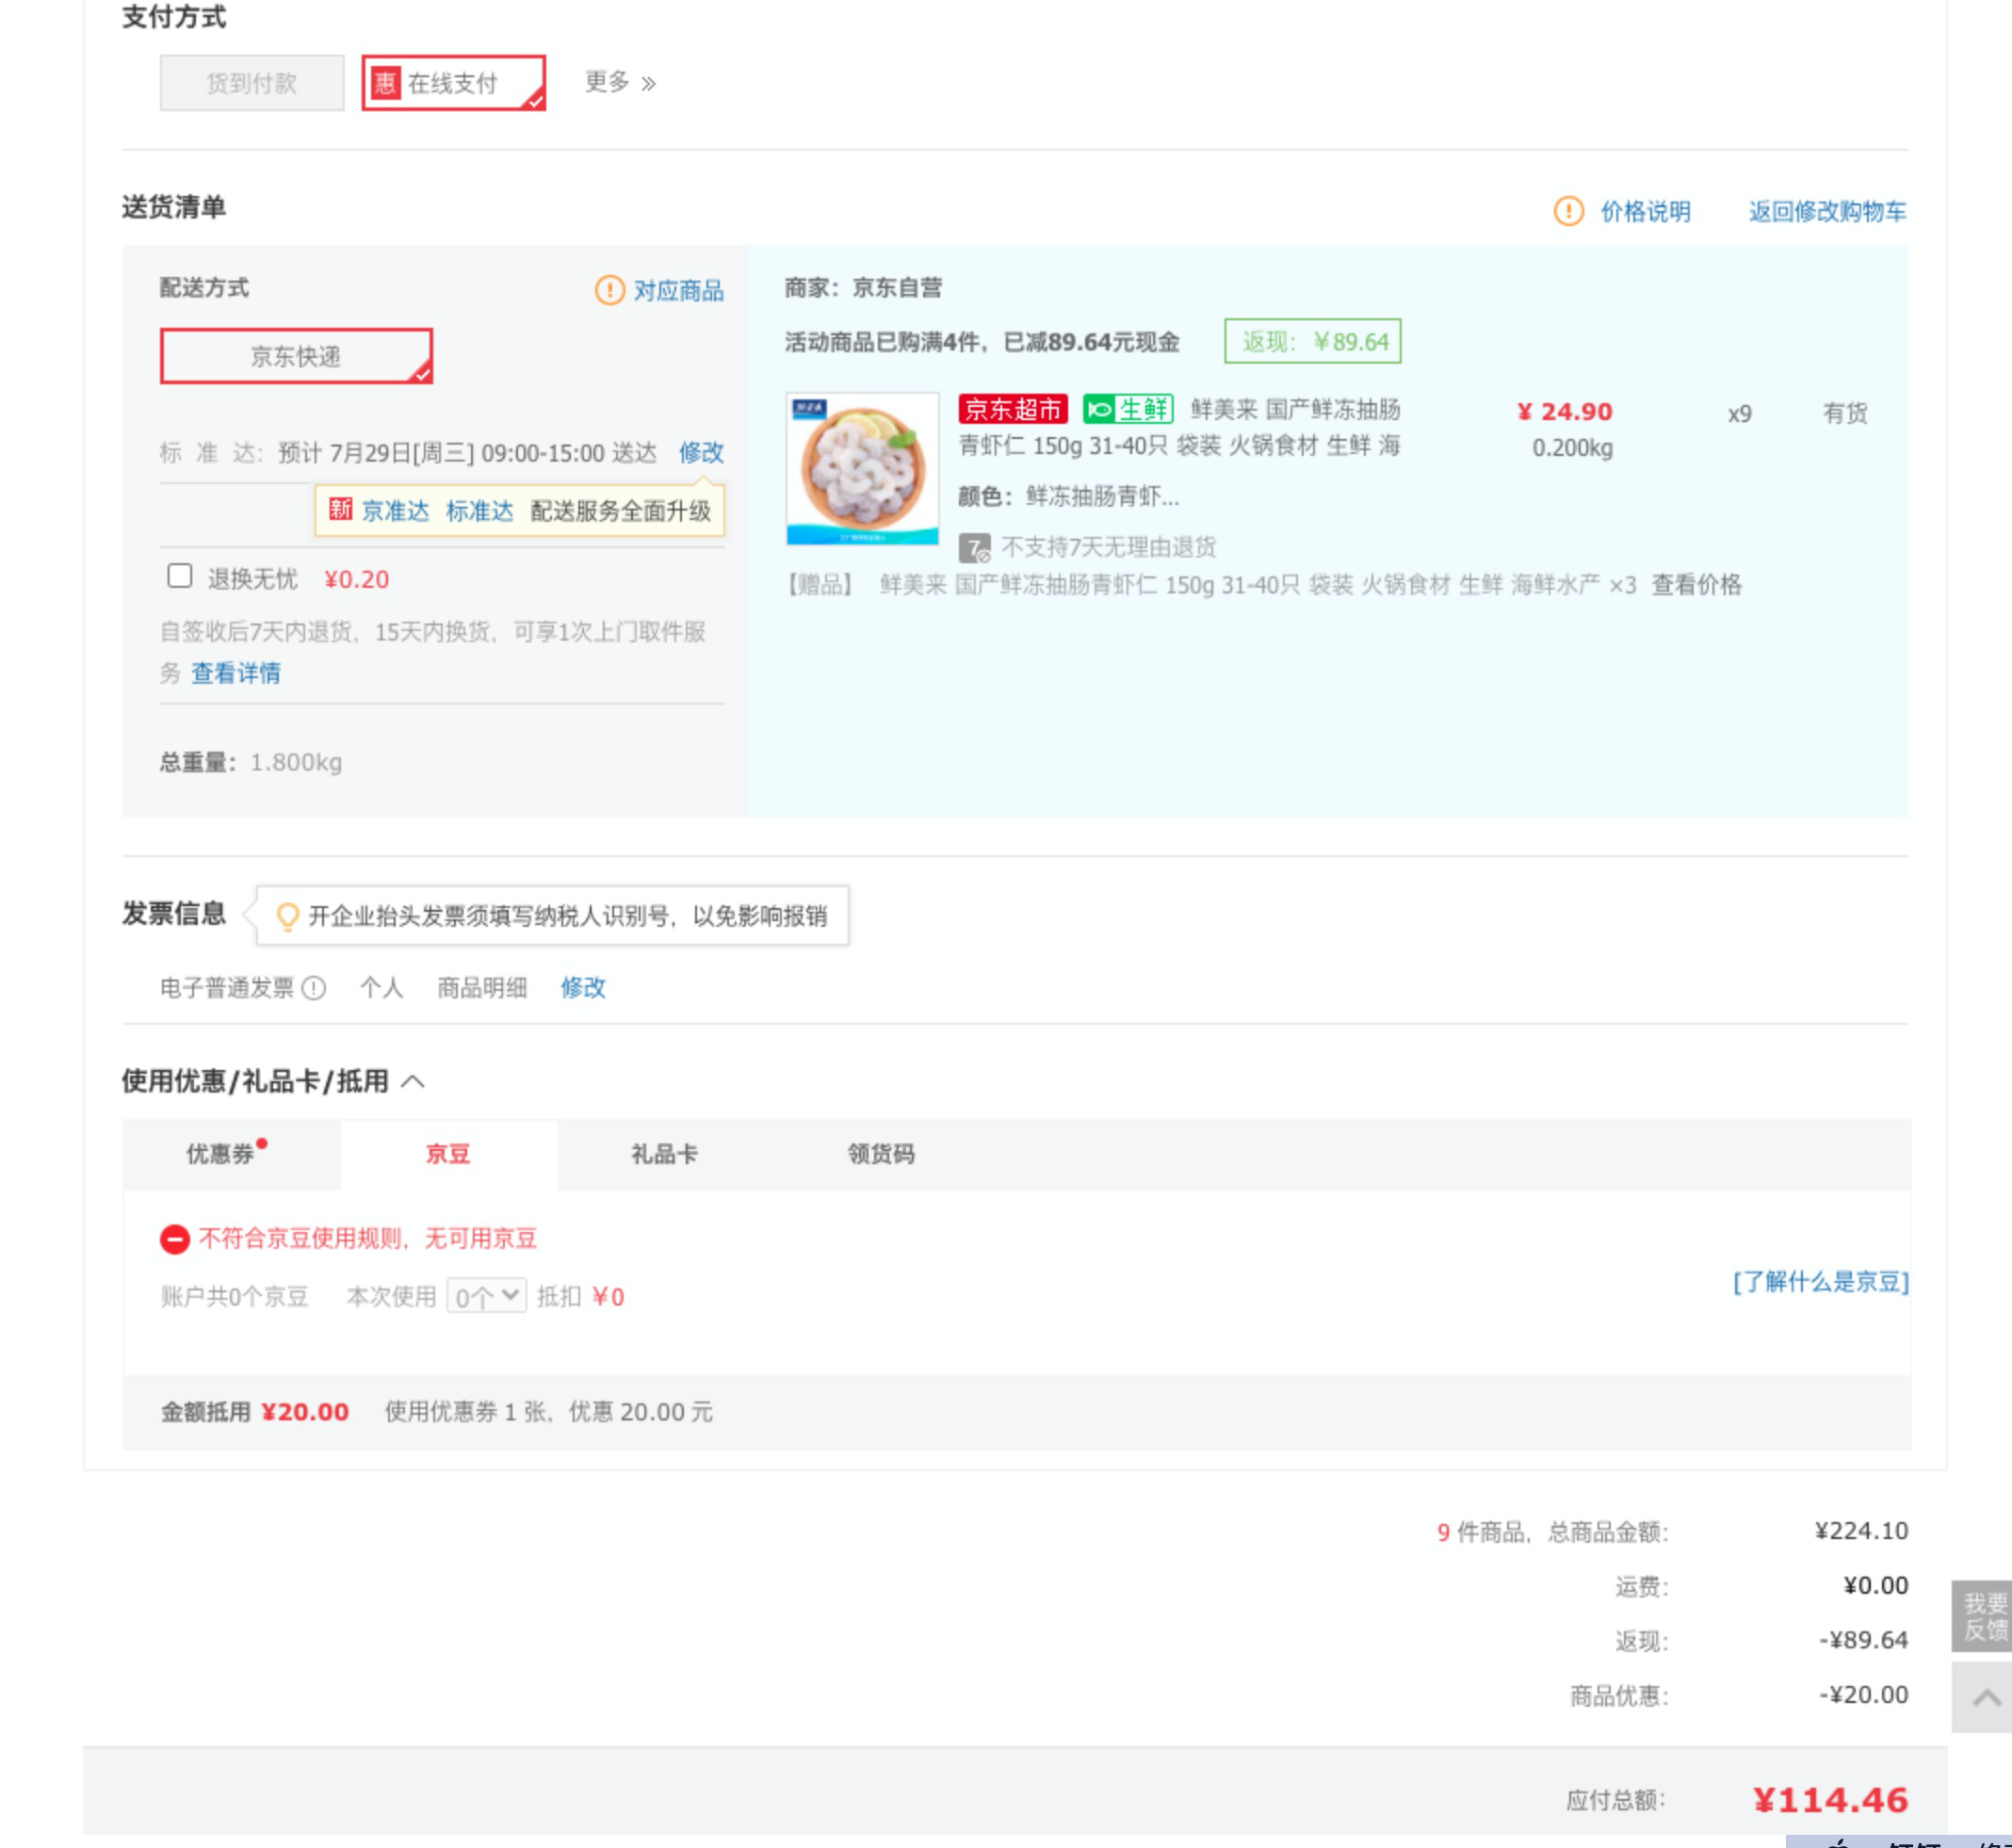Click 修改 next to delivery time
2012x1848 pixels.
pyautogui.click(x=701, y=453)
